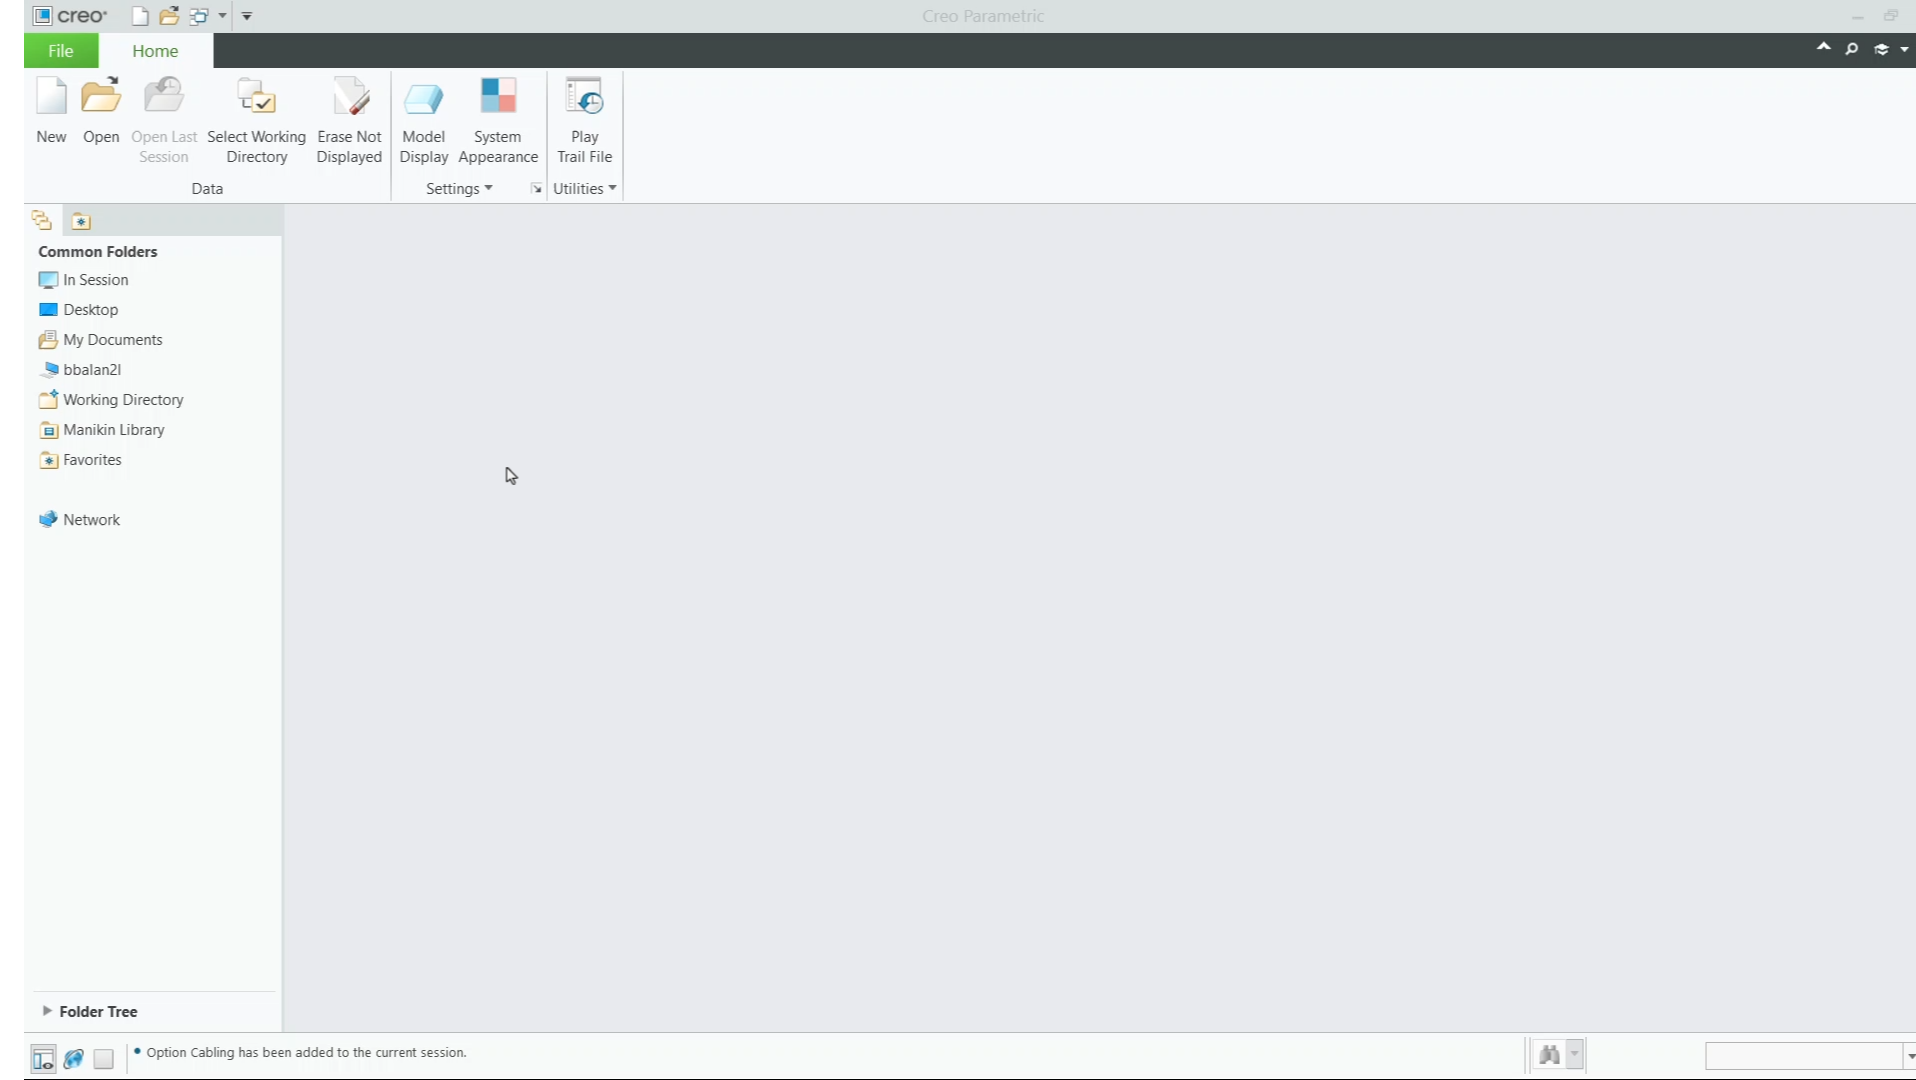The height and width of the screenshot is (1080, 1916).
Task: Switch to Common Folders navigator tab icon
Action: 41,220
